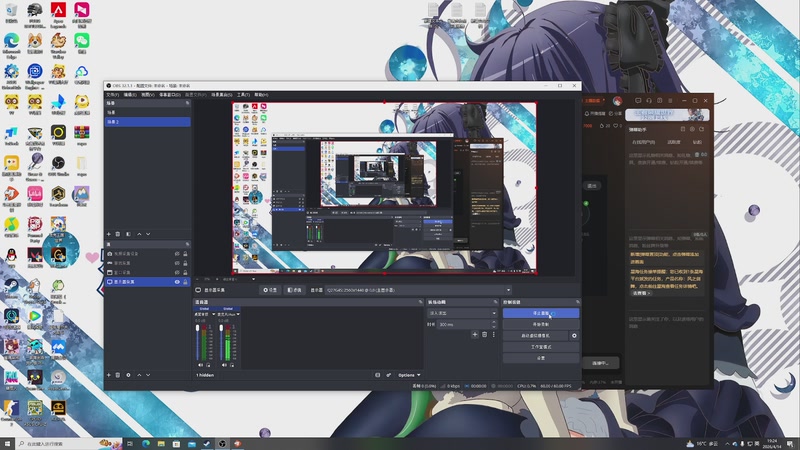
Task: Toggle visibility of the camera capture source
Action: (177, 254)
